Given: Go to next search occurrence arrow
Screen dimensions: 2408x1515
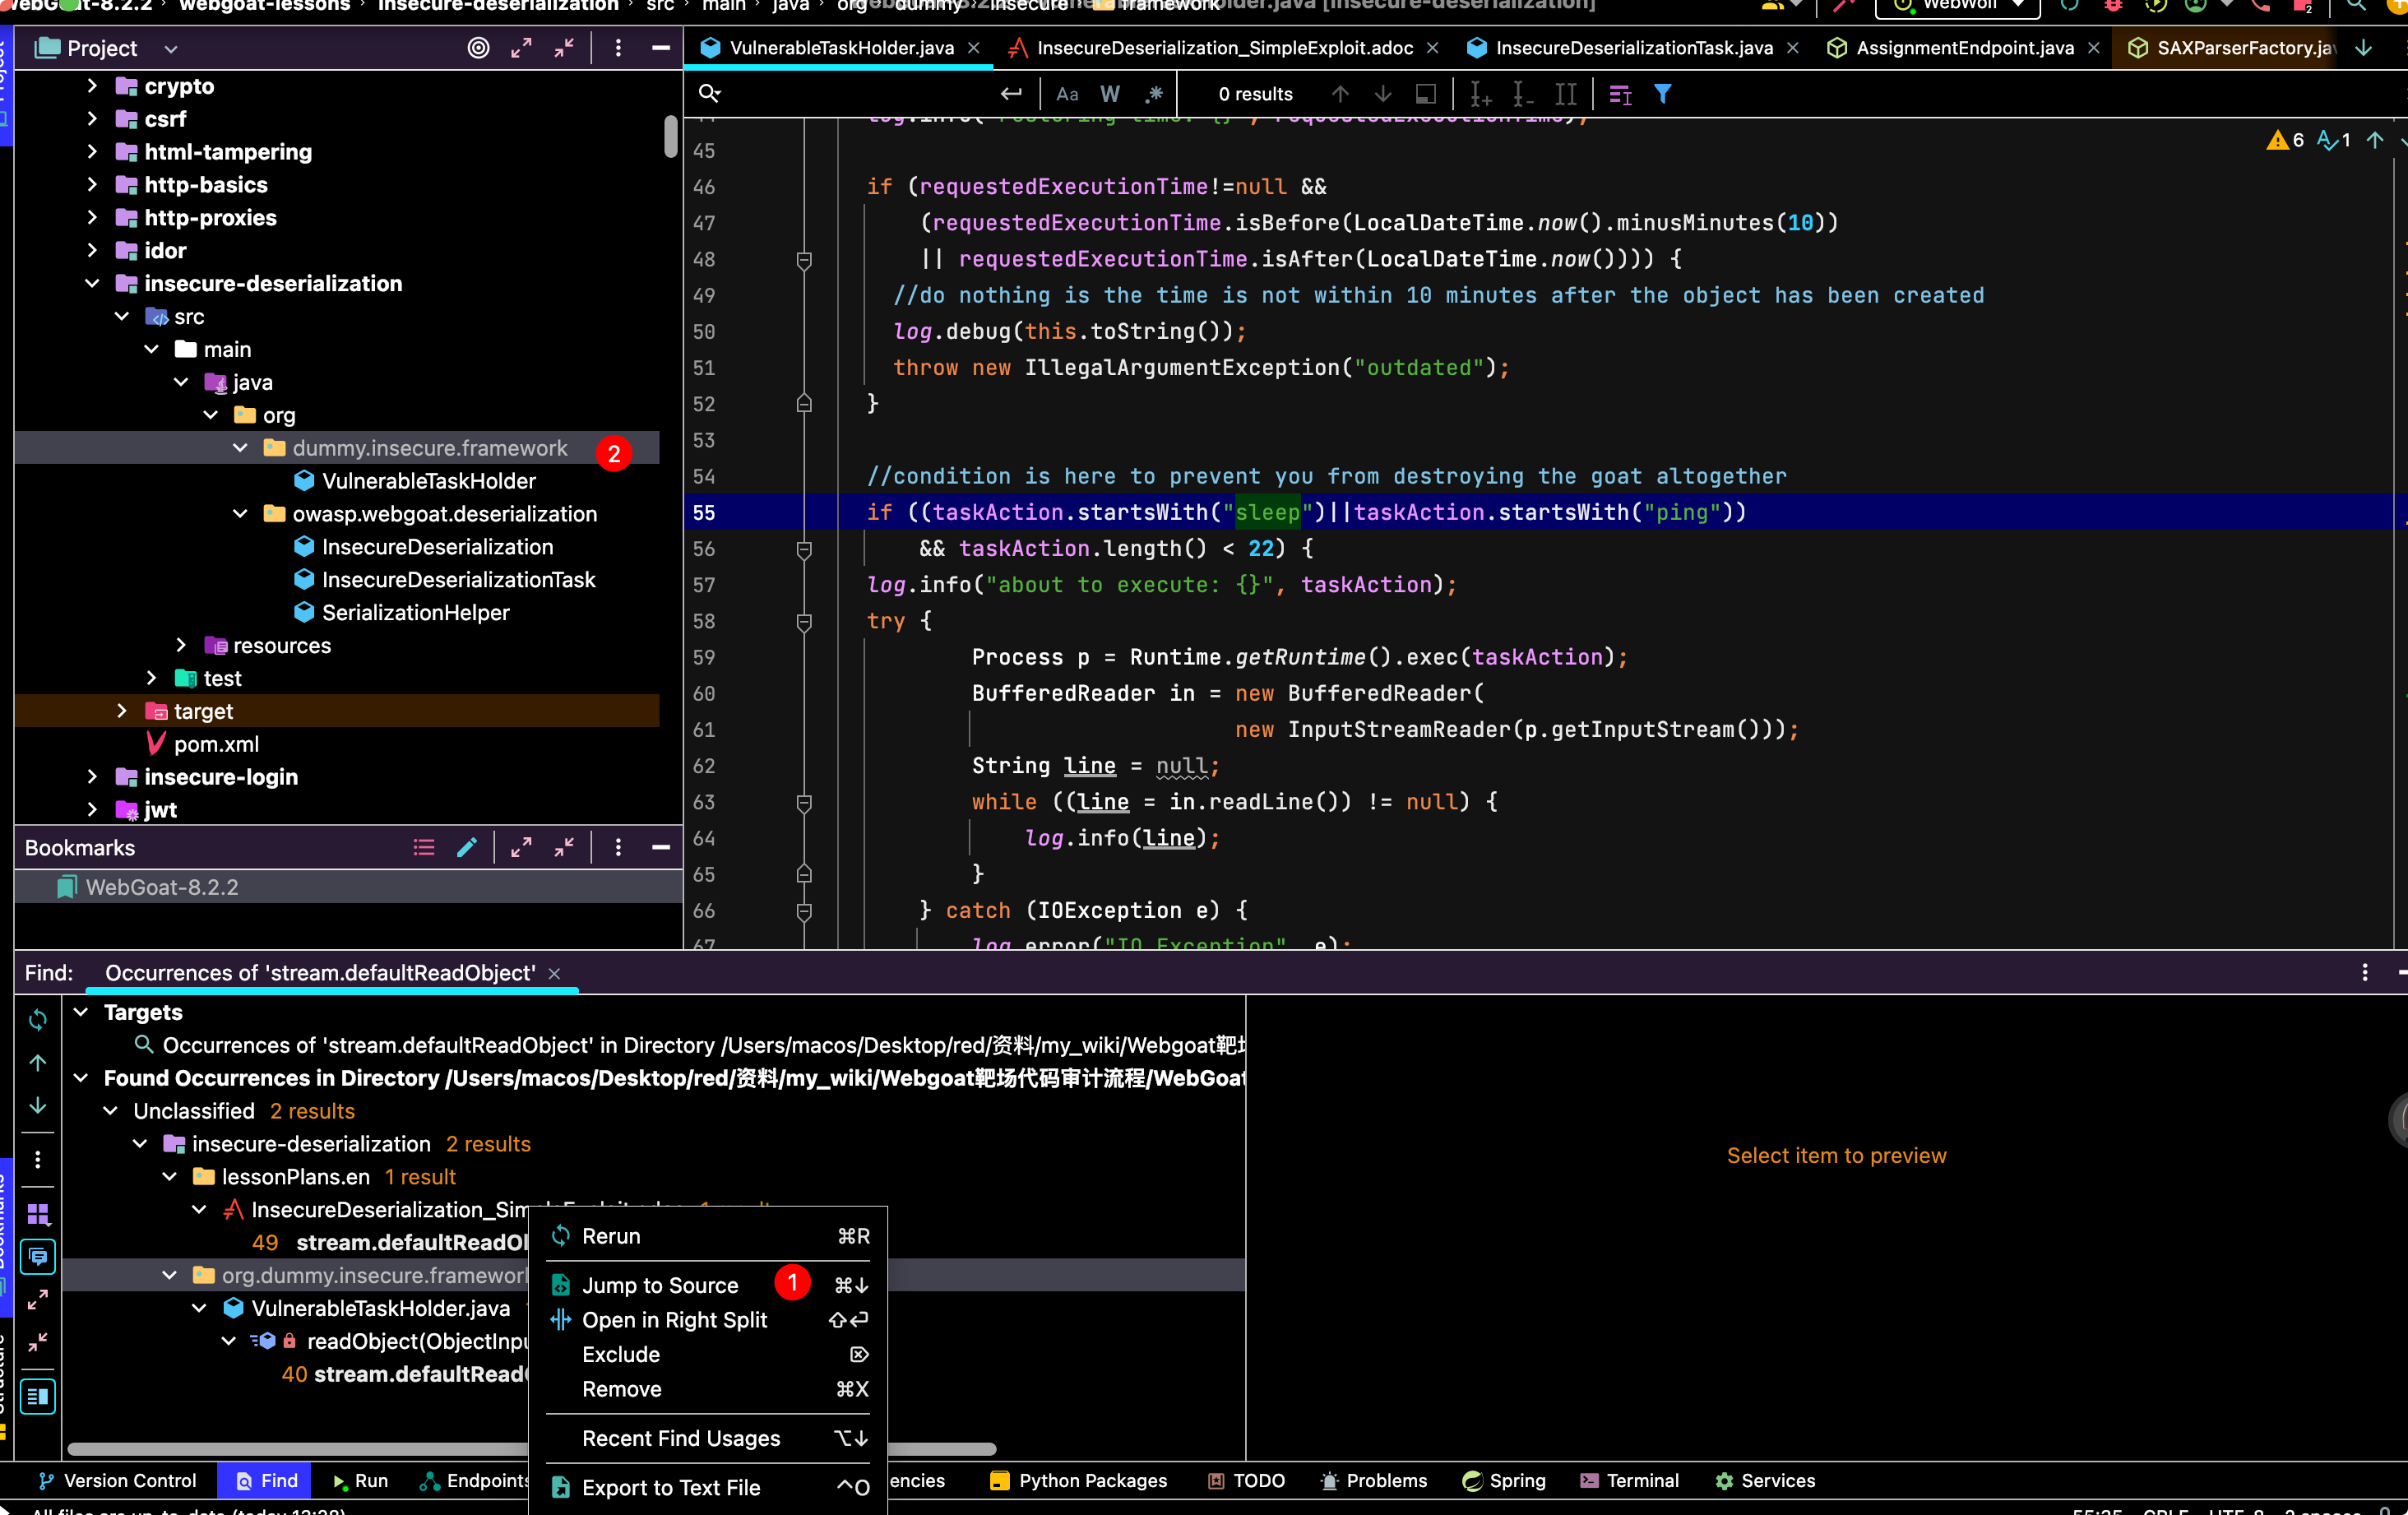Looking at the screenshot, I should point(1383,94).
